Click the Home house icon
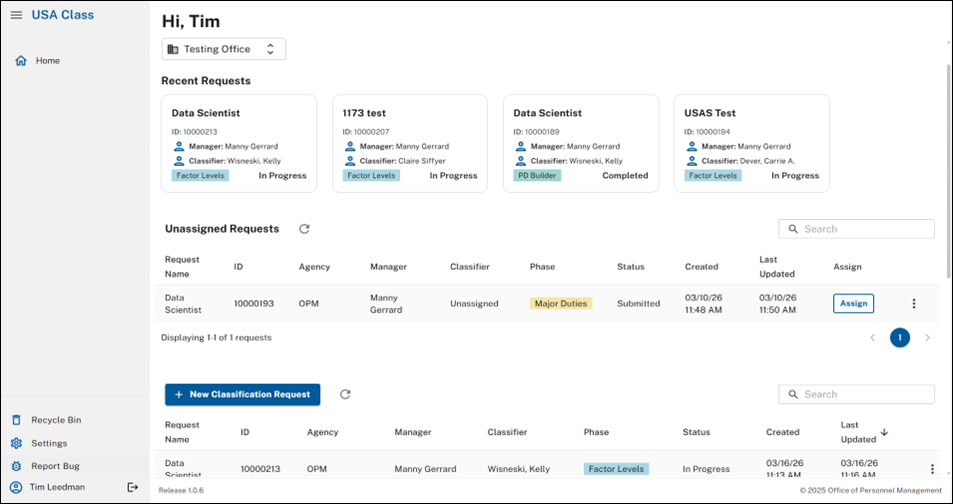This screenshot has height=504, width=953. point(21,61)
